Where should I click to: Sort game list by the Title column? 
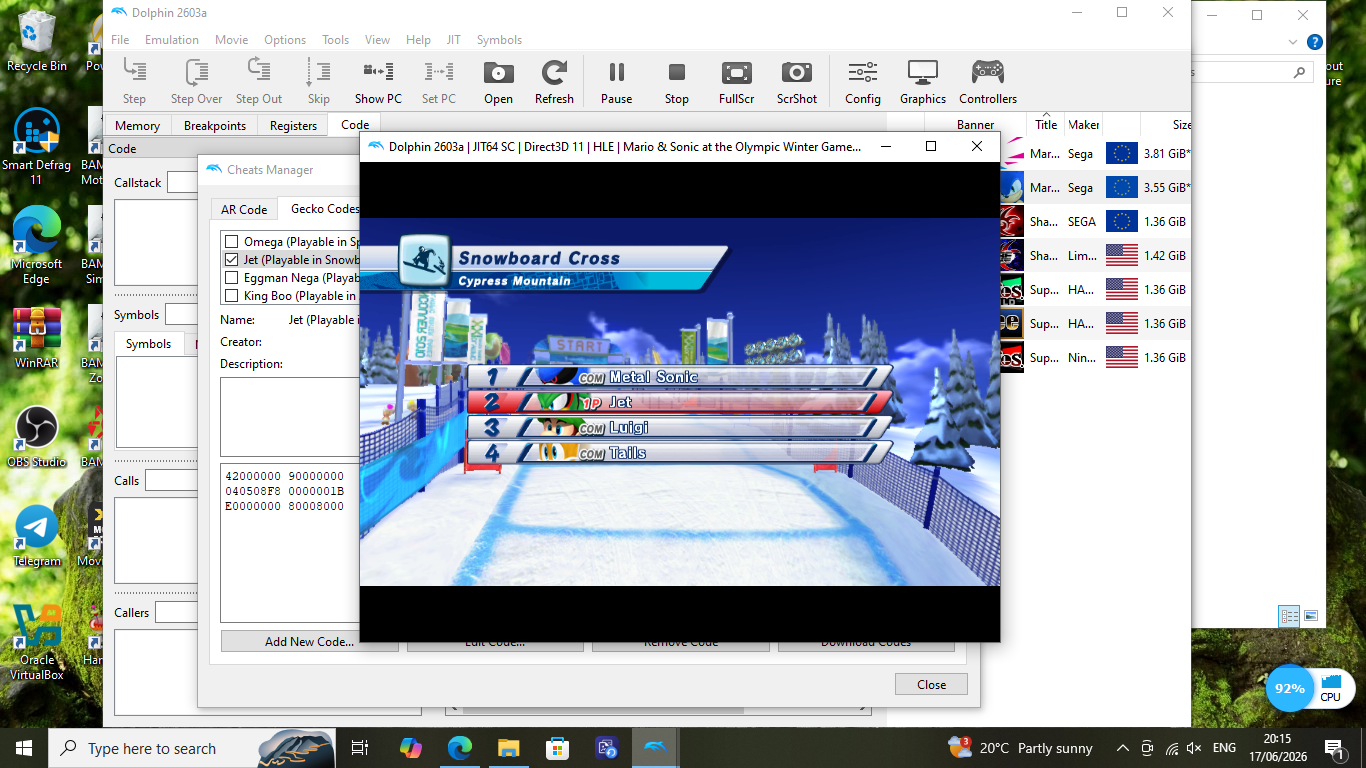click(x=1046, y=125)
